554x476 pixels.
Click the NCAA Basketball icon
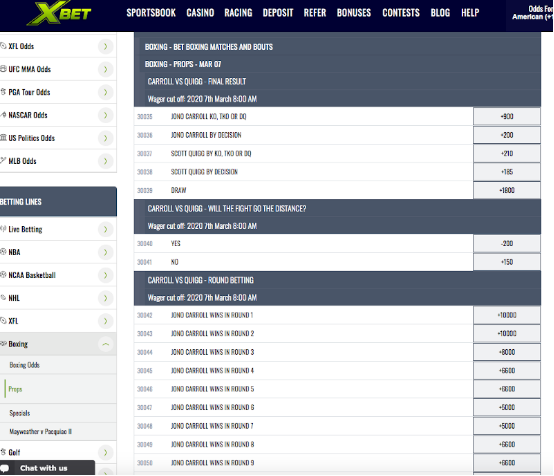3,275
